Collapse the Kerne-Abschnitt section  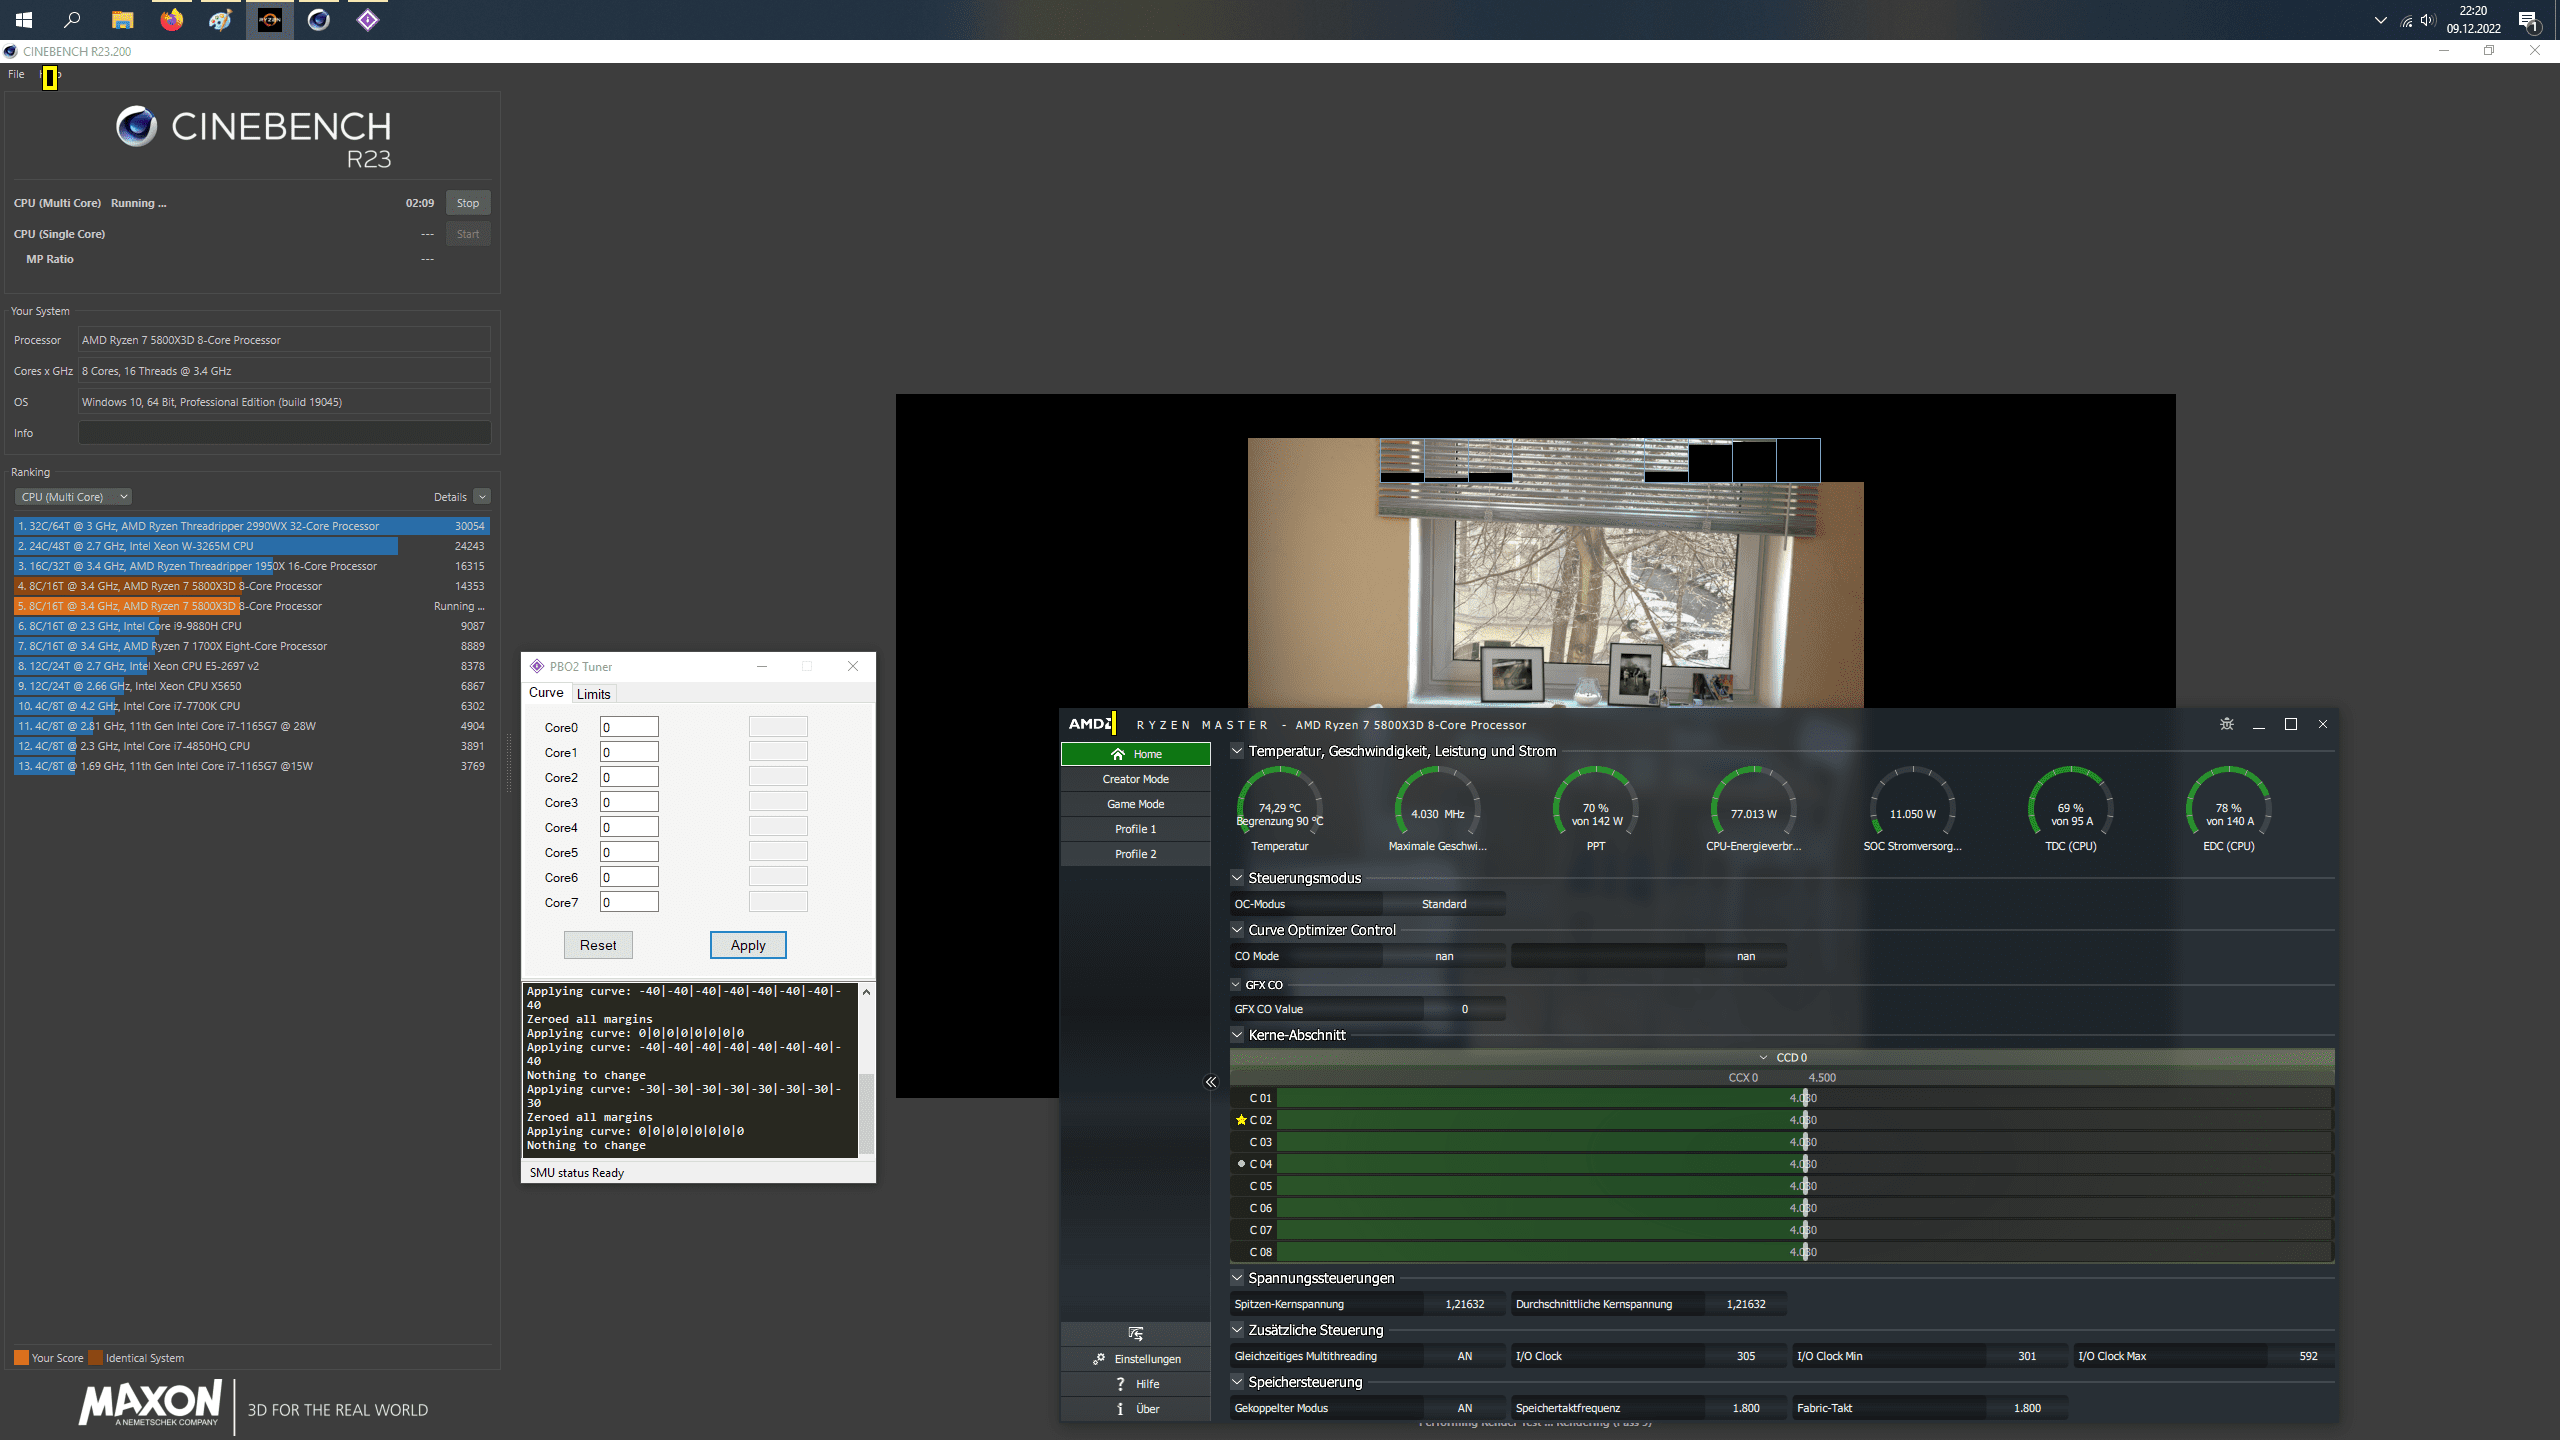point(1237,1035)
